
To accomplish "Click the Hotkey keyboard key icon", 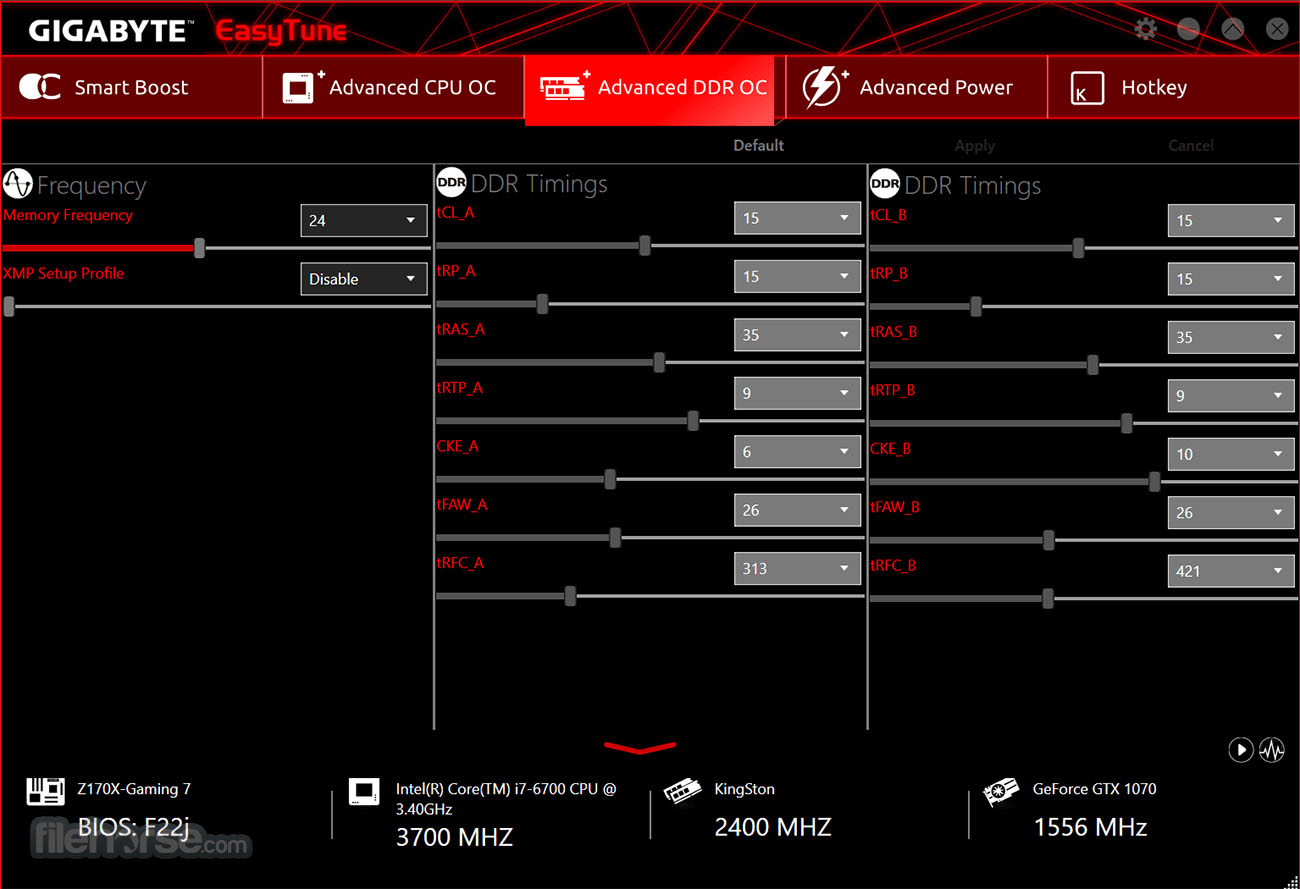I will click(1086, 88).
